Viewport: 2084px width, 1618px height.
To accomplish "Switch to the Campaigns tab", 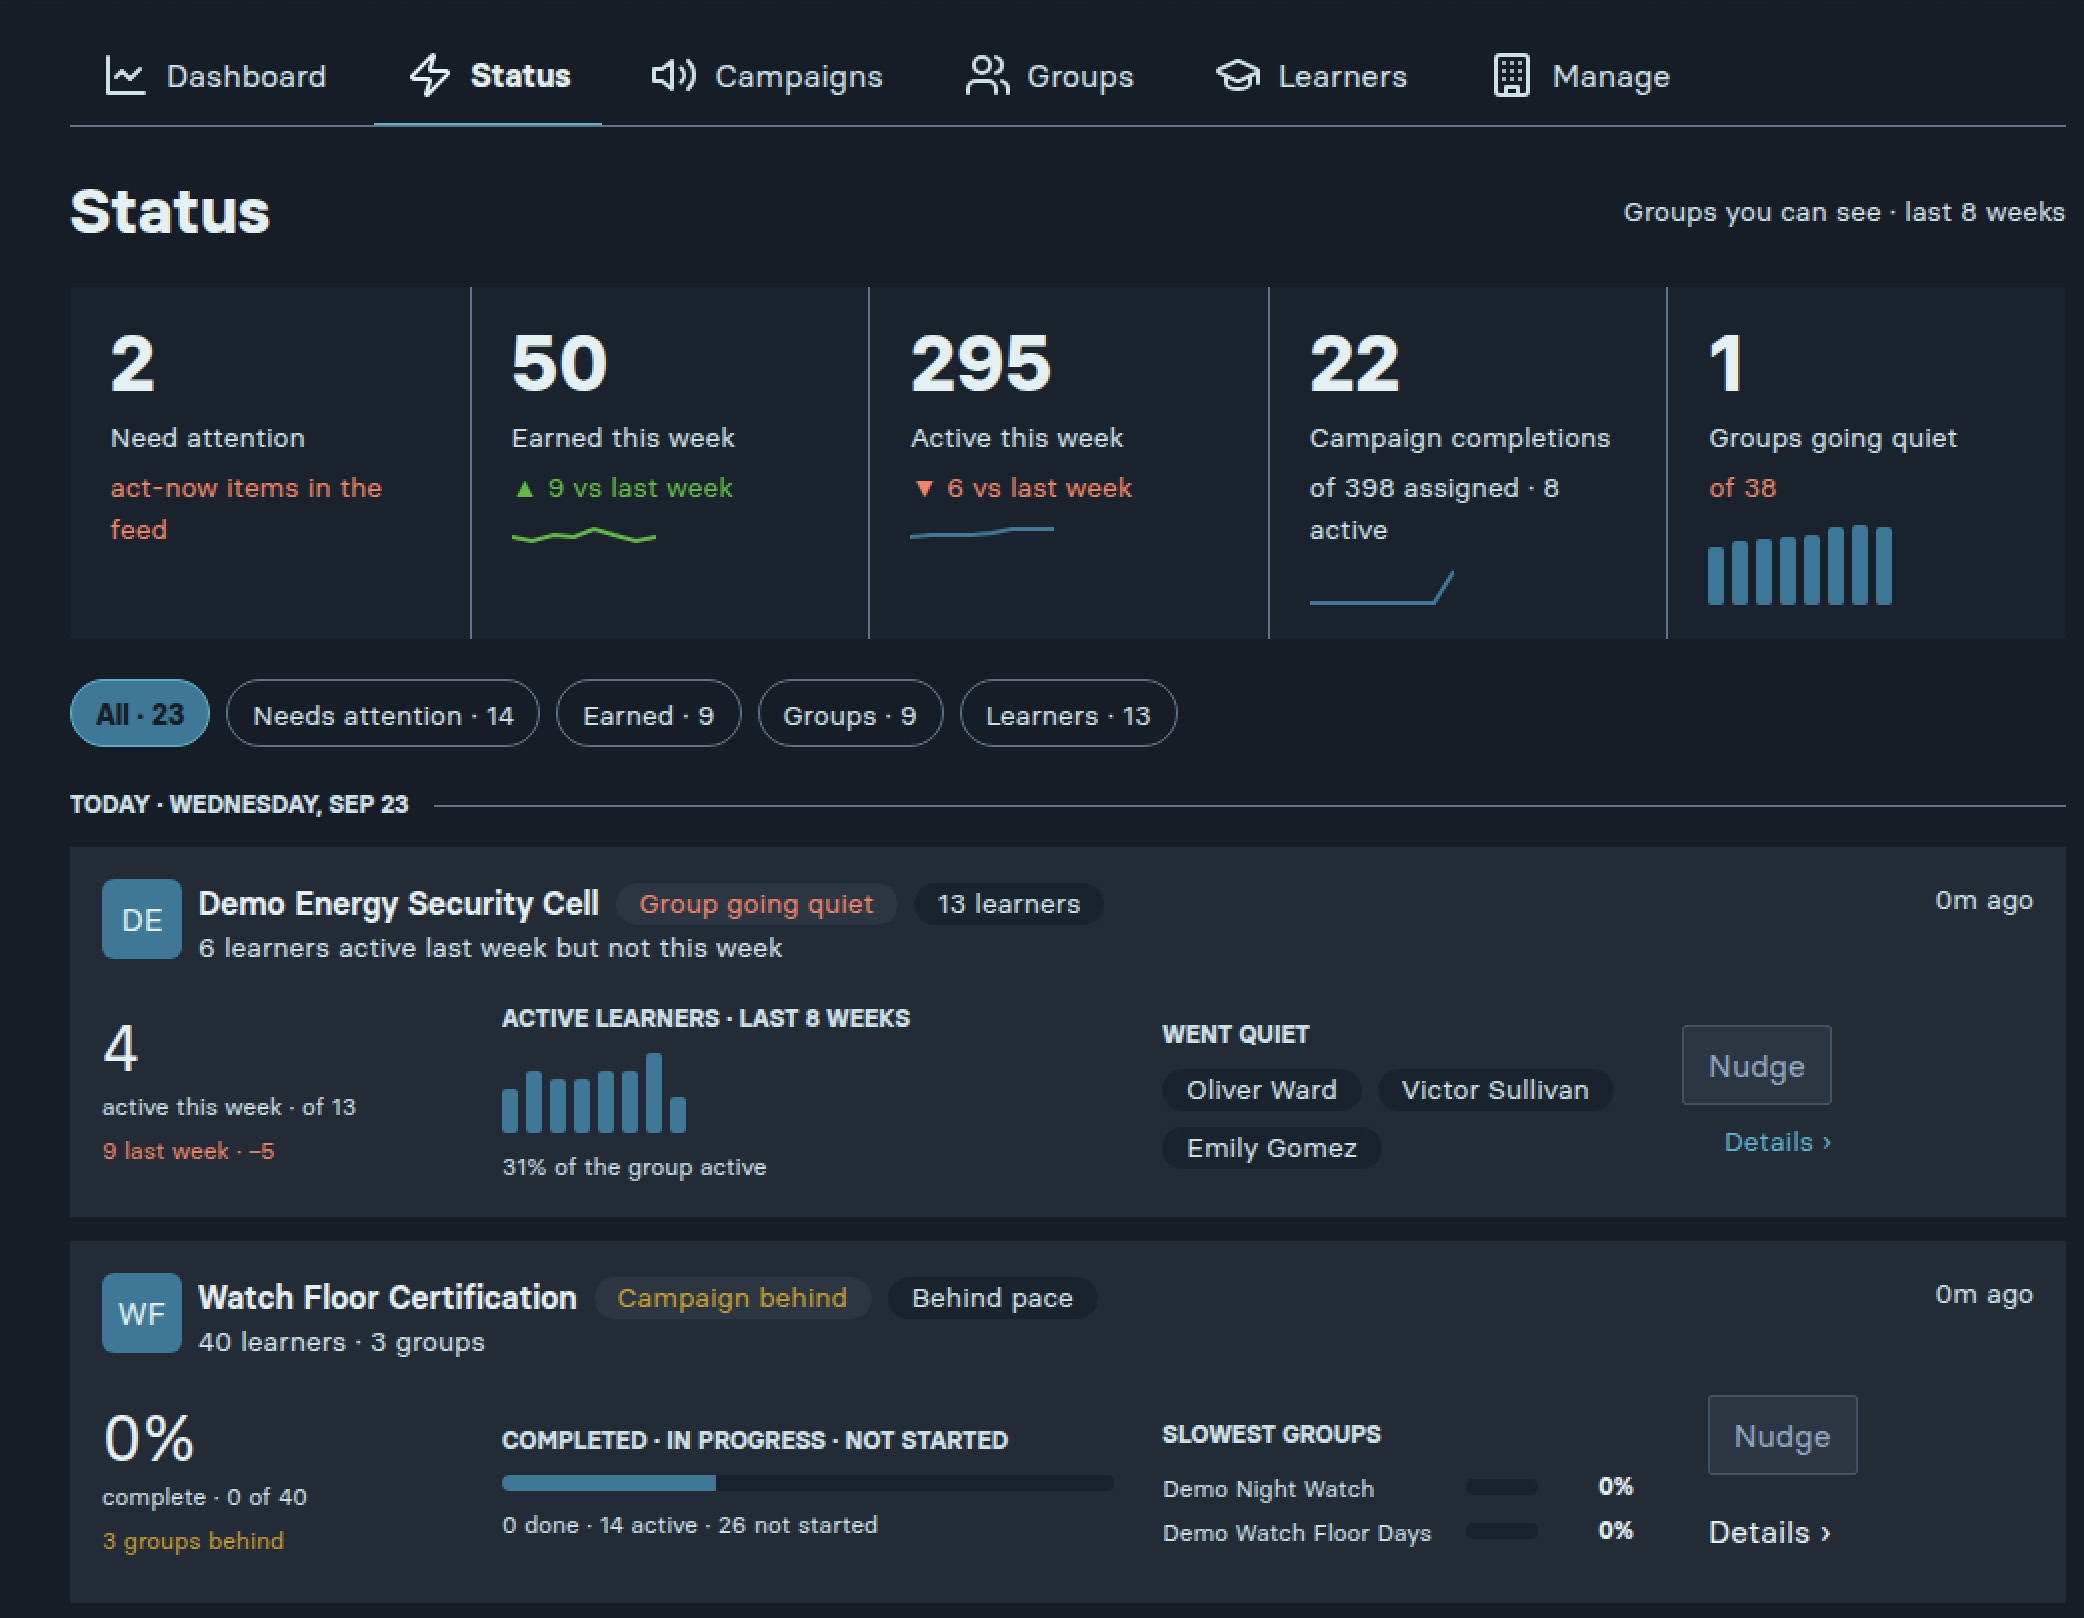I will point(767,76).
